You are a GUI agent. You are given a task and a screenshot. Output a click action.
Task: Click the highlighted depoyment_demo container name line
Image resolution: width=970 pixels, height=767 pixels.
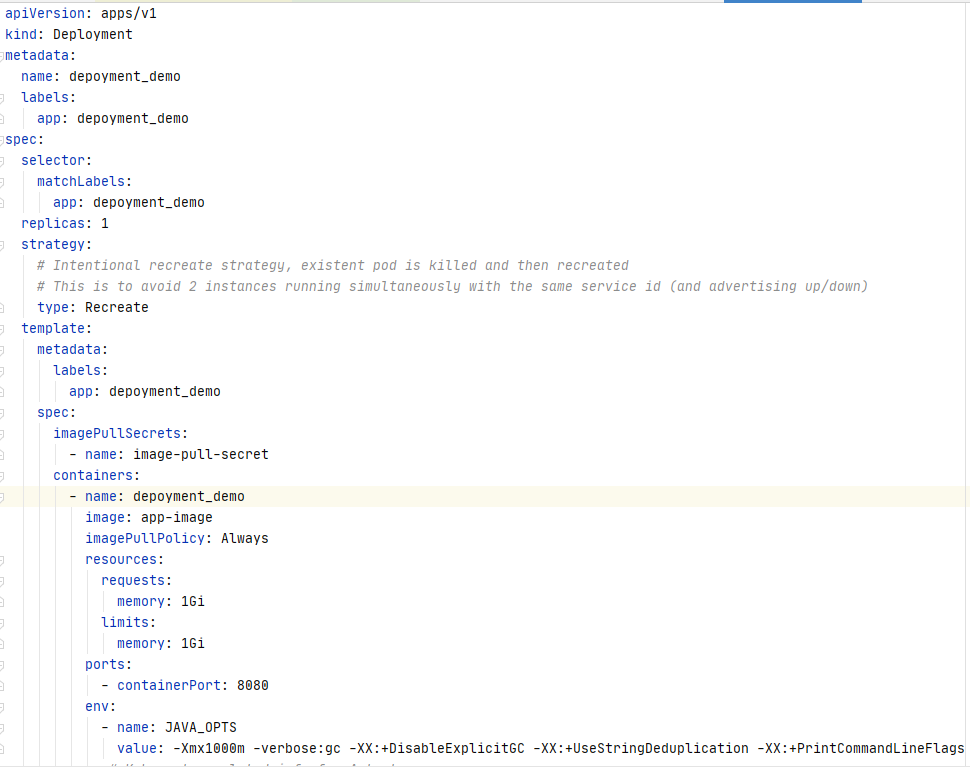pos(188,496)
